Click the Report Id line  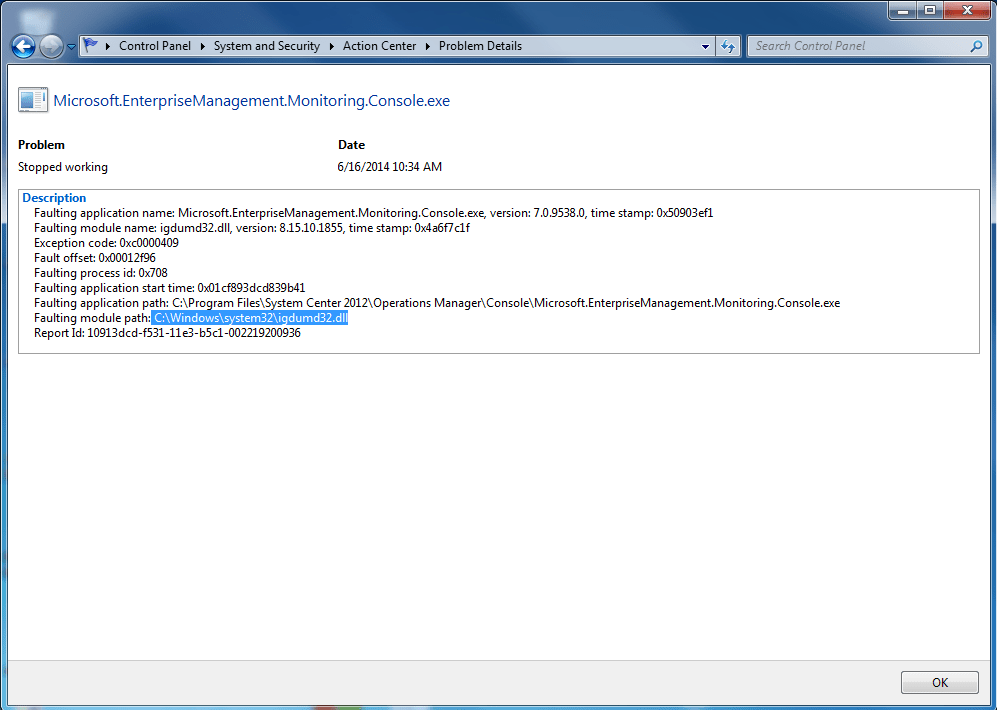167,333
